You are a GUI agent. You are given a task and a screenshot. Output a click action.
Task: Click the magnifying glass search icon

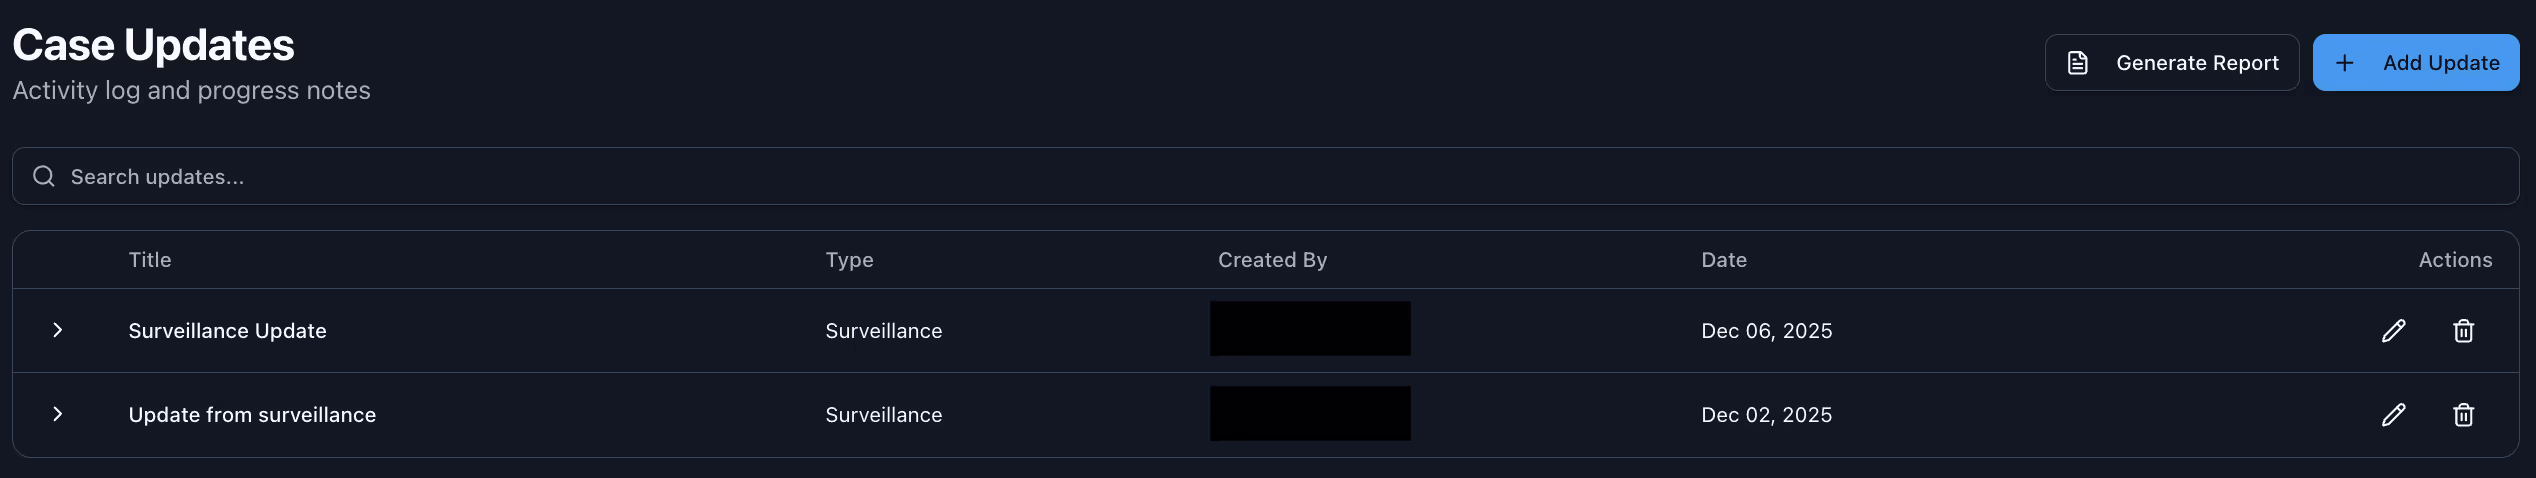pyautogui.click(x=44, y=177)
